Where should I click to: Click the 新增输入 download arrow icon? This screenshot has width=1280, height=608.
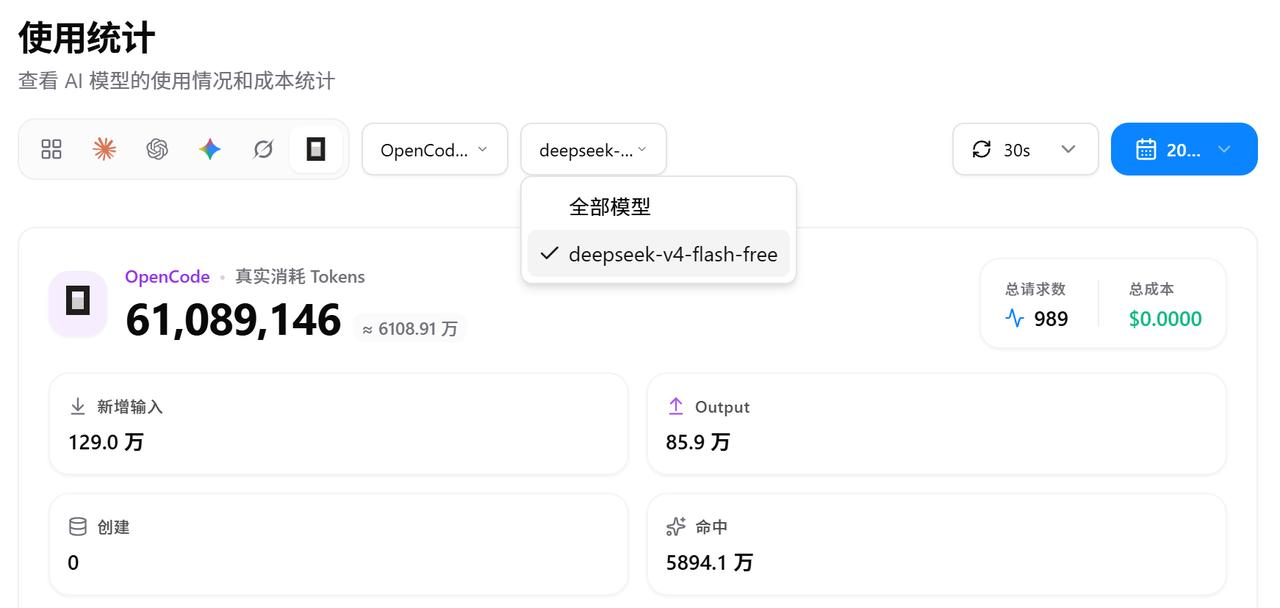pyautogui.click(x=77, y=406)
